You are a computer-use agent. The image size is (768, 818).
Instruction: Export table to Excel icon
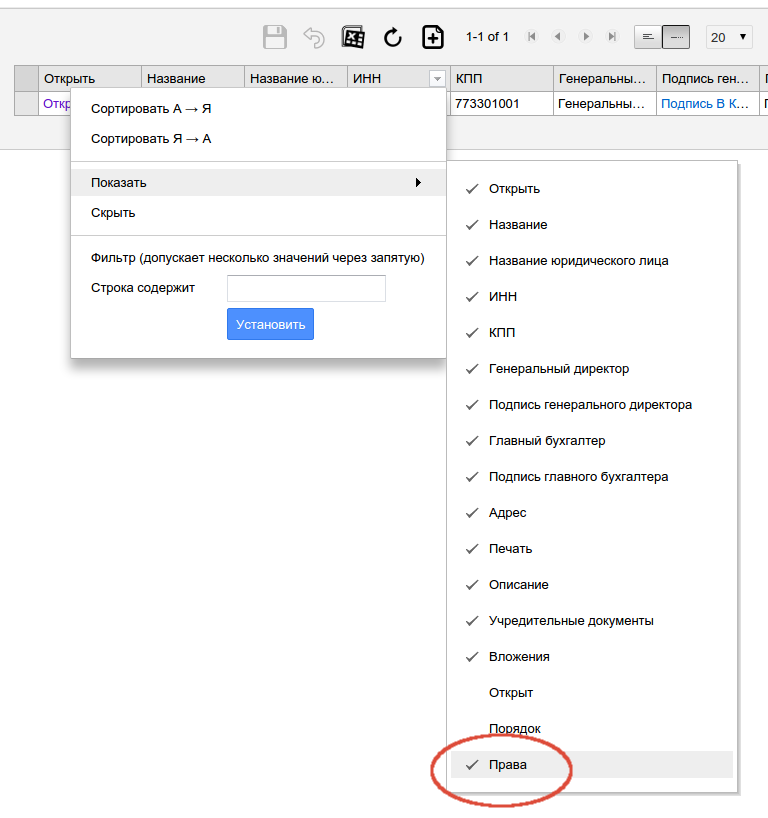point(353,37)
